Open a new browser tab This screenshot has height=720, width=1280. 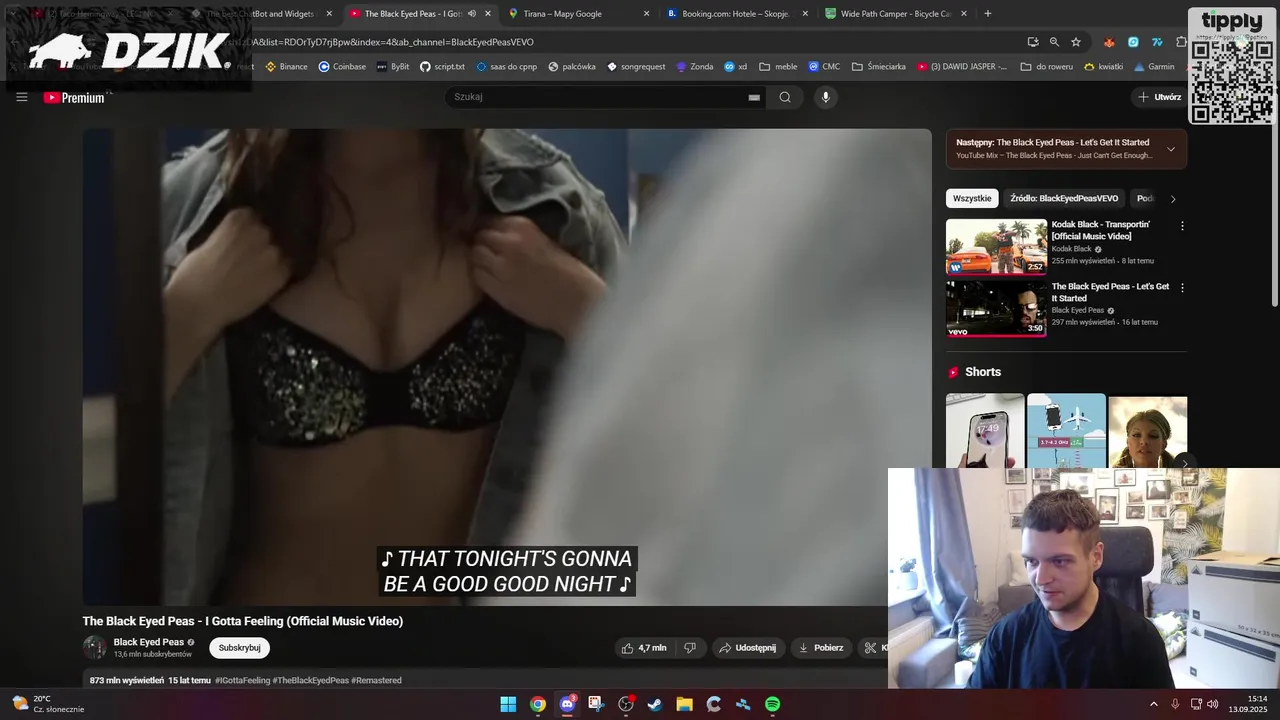pos(988,14)
